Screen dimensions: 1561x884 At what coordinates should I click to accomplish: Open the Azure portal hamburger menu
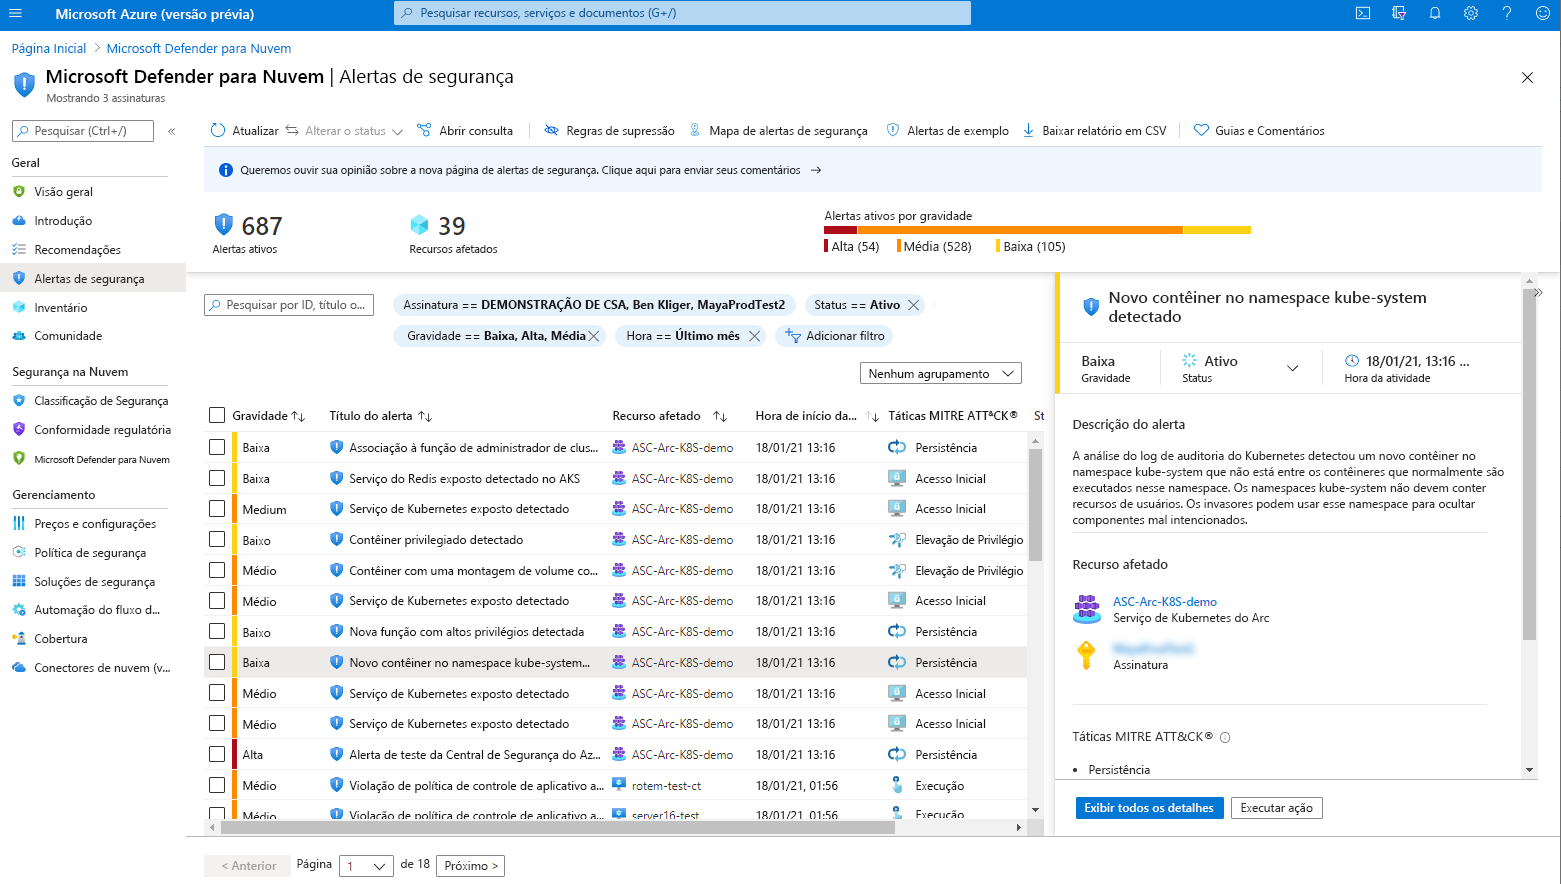tap(15, 13)
